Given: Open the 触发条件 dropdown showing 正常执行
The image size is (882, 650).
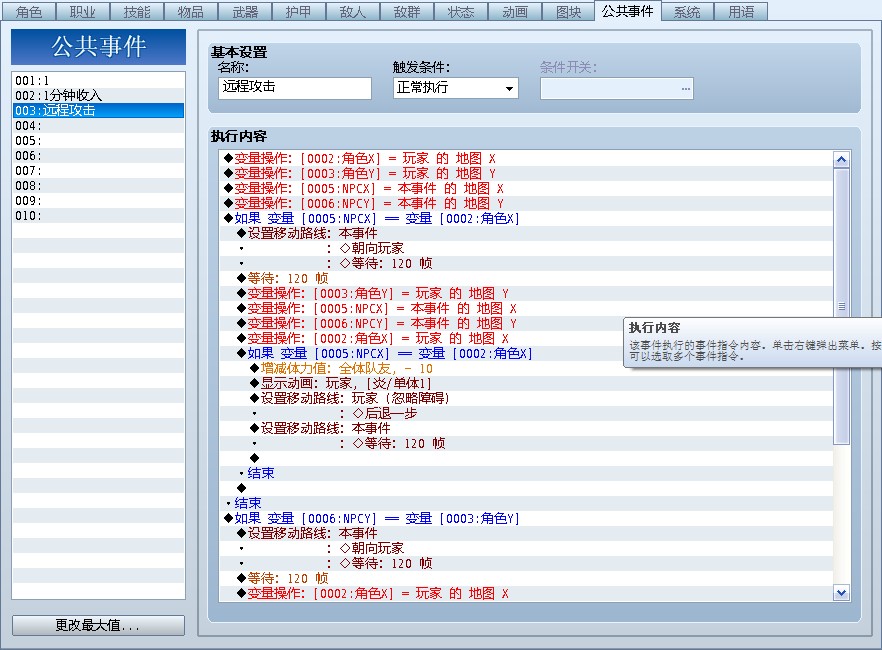Looking at the screenshot, I should coord(456,88).
